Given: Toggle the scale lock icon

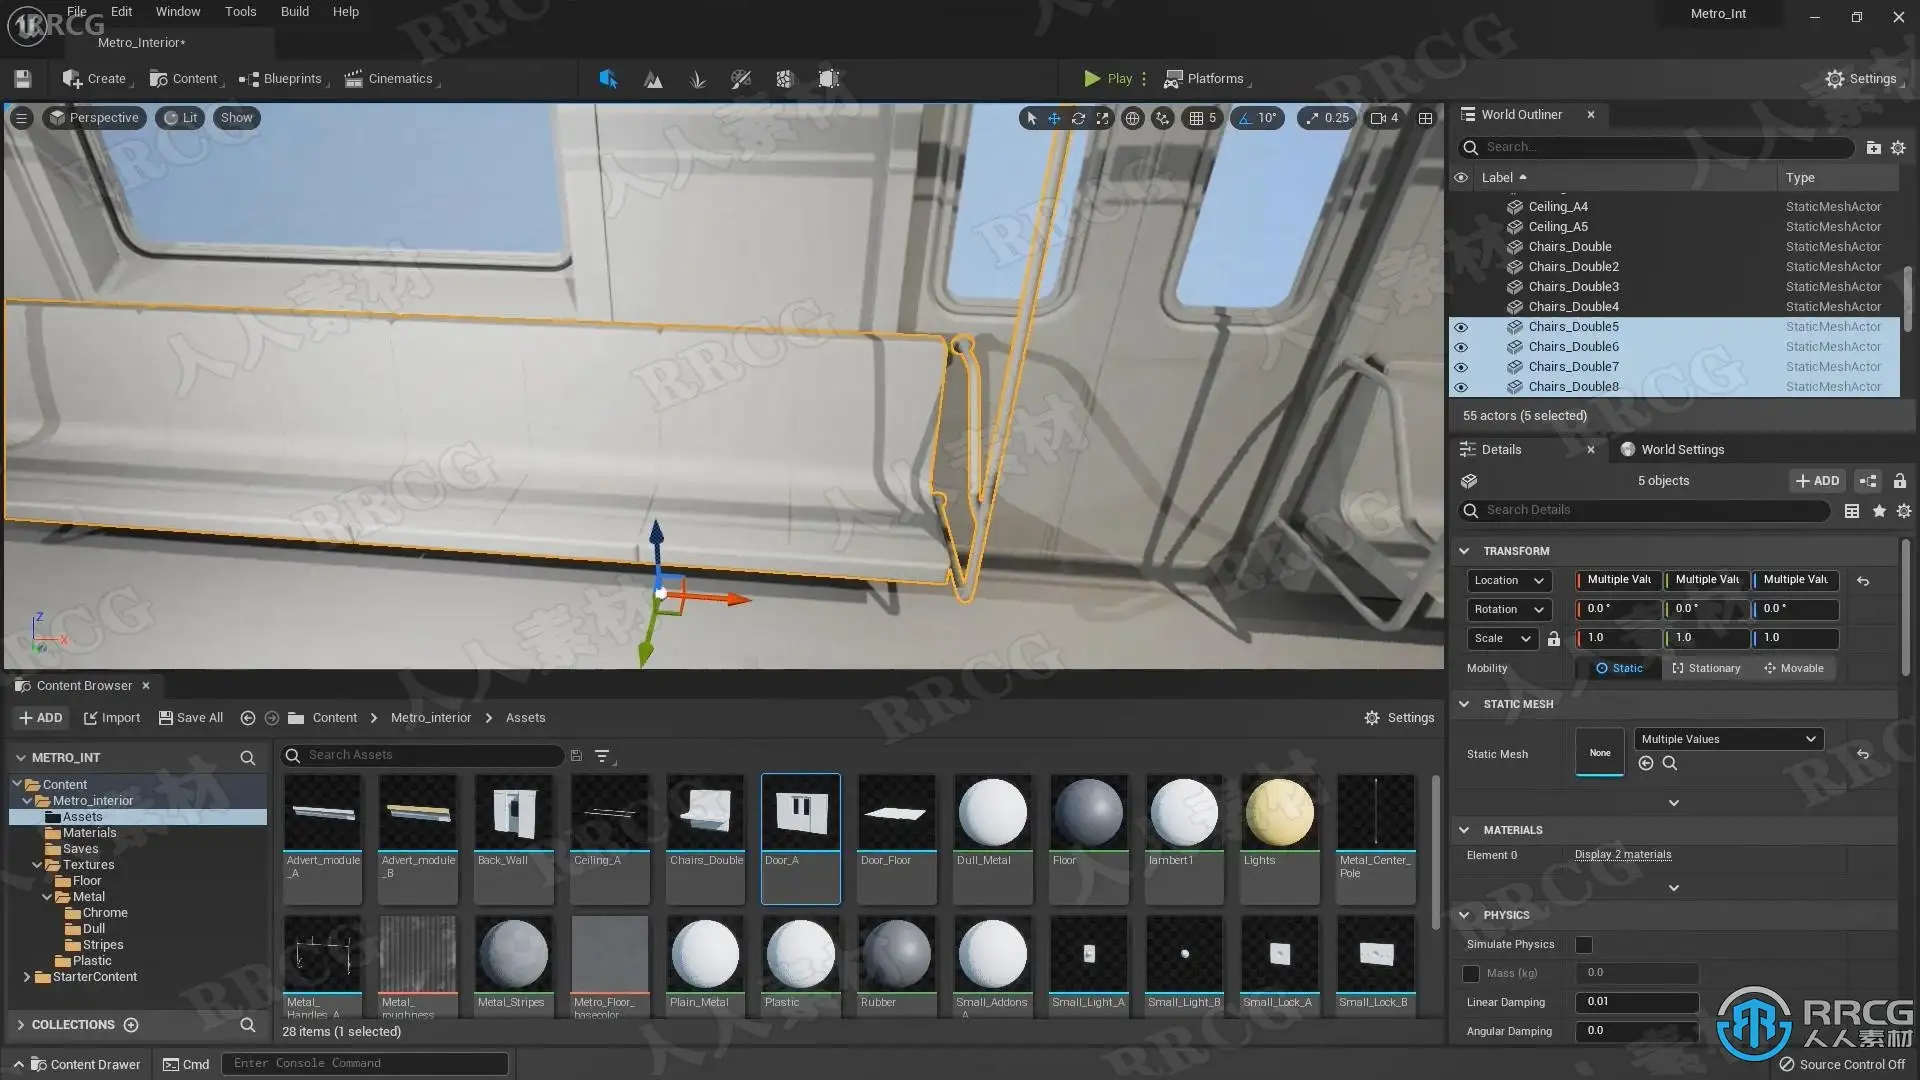Looking at the screenshot, I should pyautogui.click(x=1553, y=638).
